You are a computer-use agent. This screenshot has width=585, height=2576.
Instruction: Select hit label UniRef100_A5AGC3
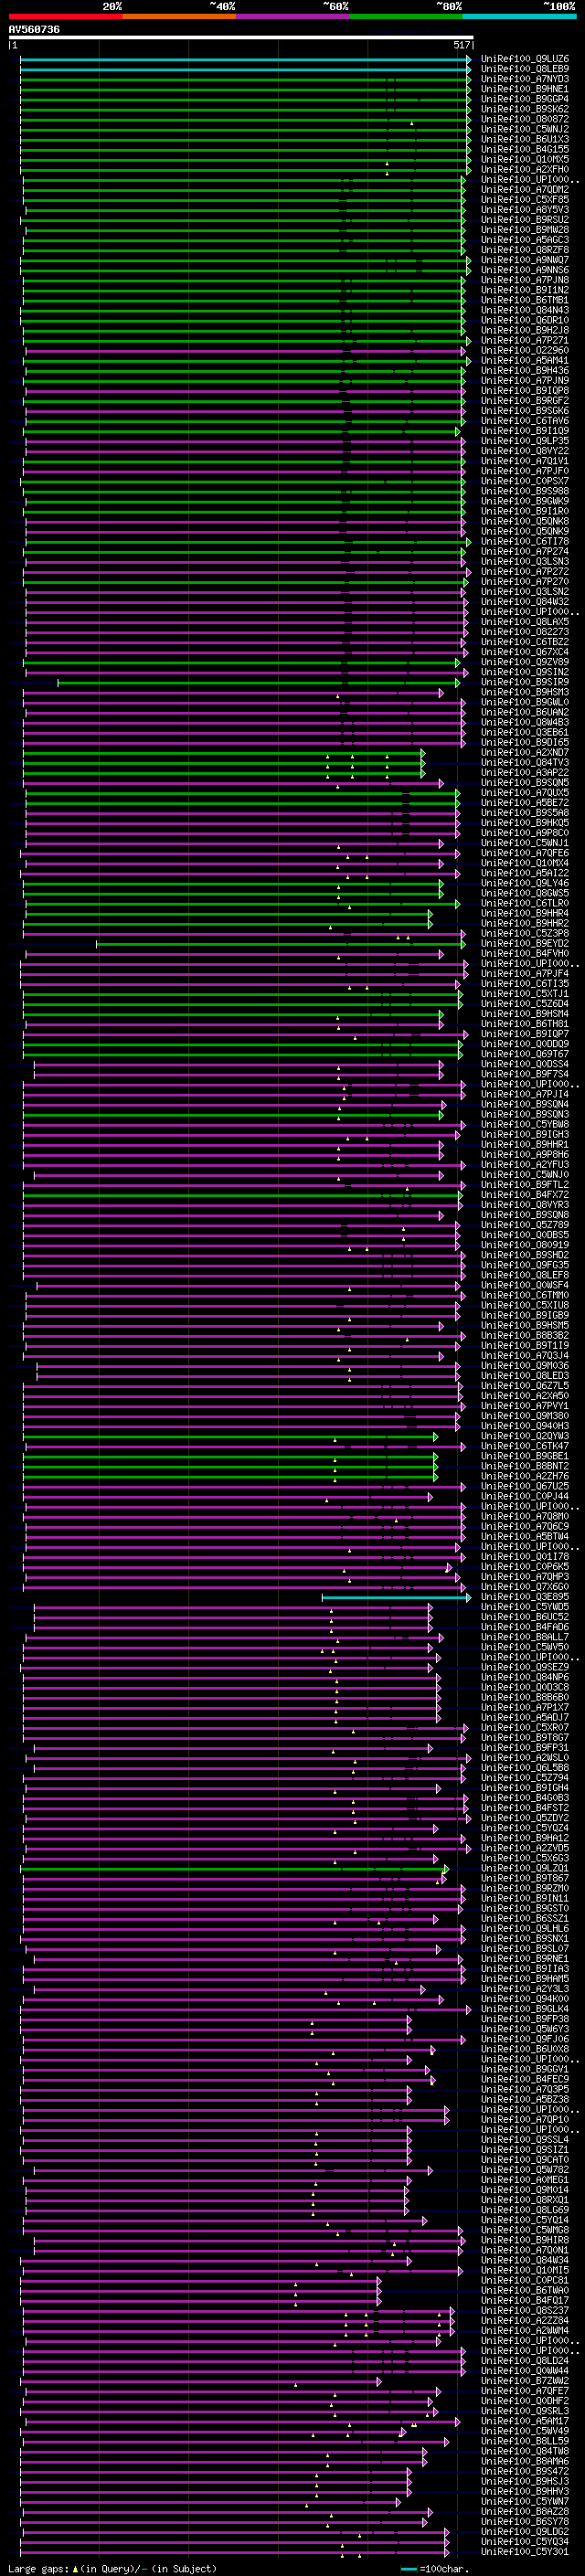point(525,239)
